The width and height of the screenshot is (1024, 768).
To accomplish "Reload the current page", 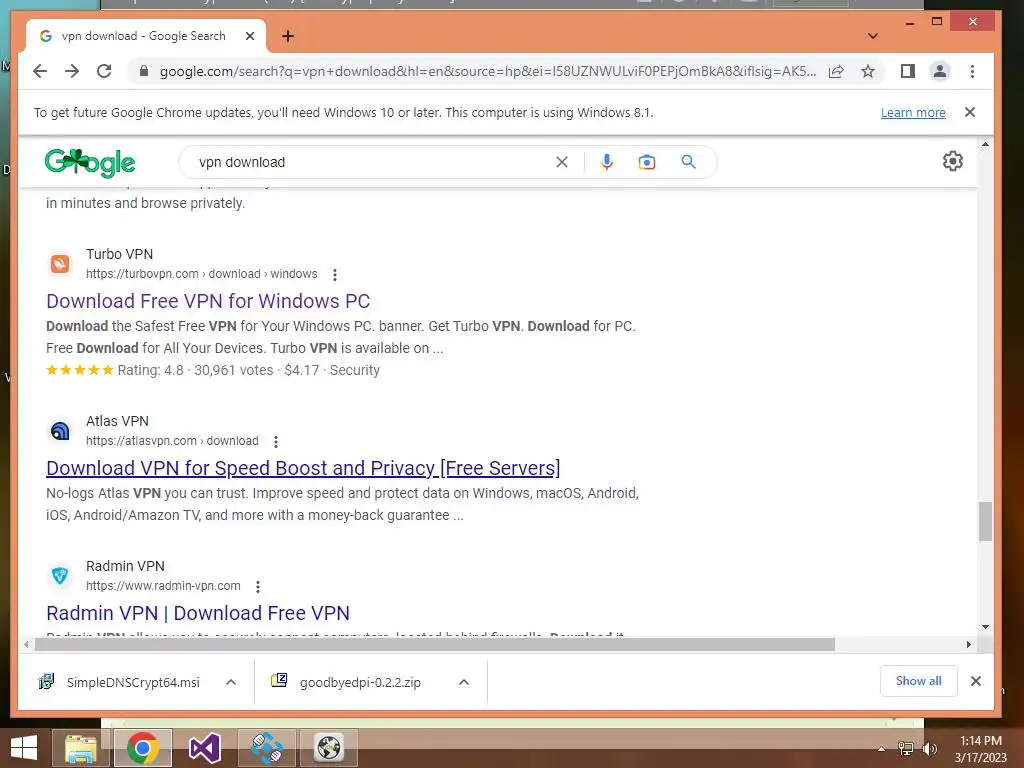I will tap(104, 71).
